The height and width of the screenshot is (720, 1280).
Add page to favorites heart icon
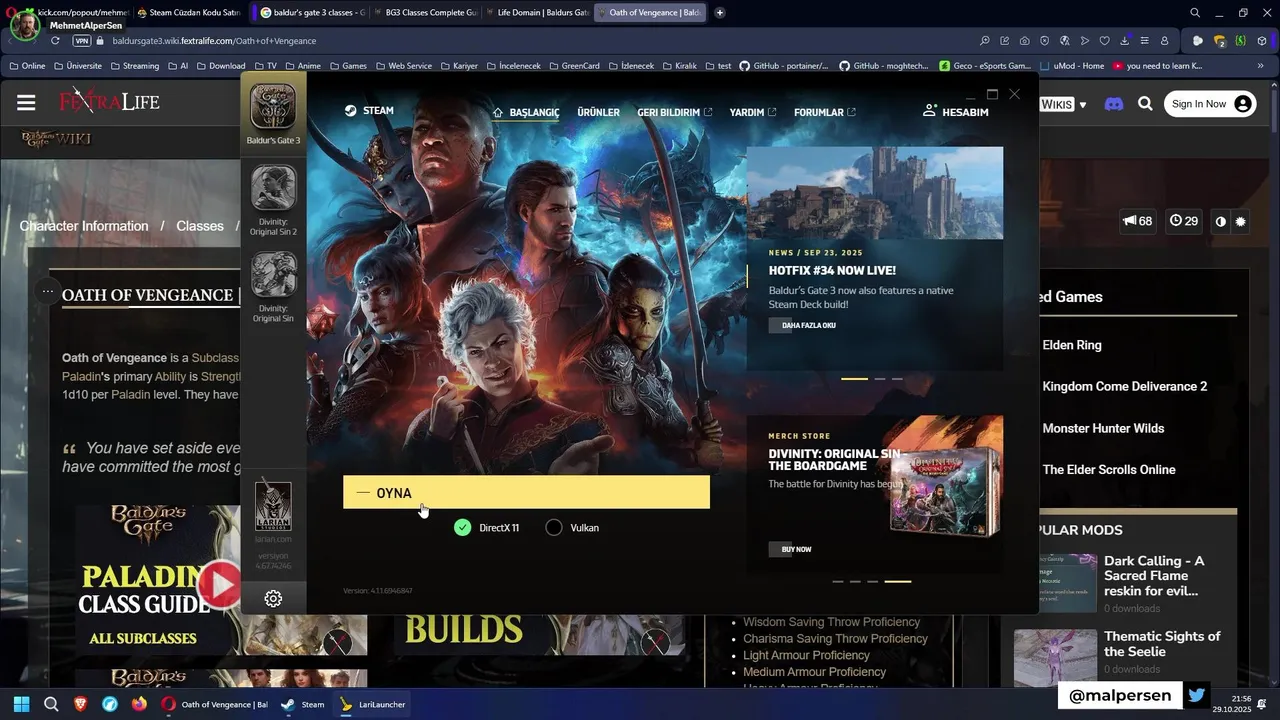[1105, 41]
